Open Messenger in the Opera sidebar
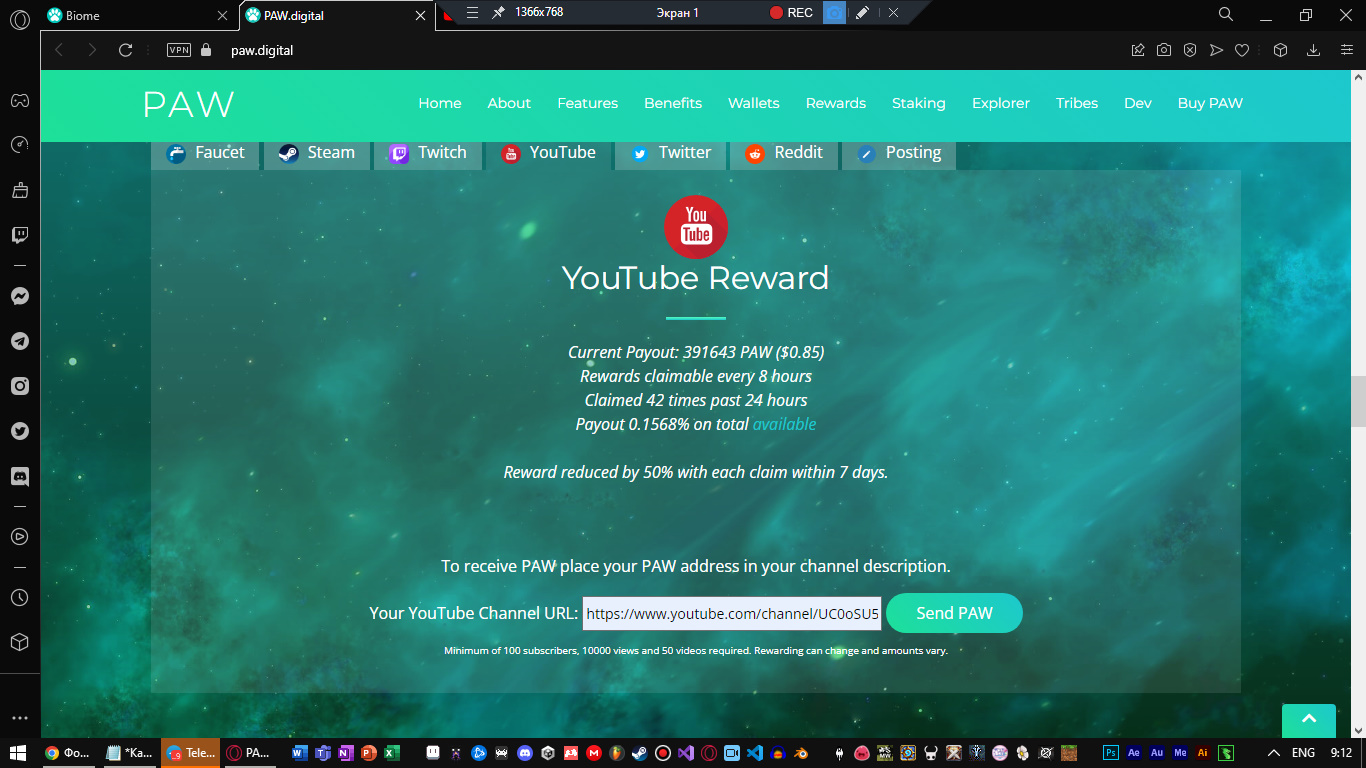The image size is (1366, 768). [20, 296]
